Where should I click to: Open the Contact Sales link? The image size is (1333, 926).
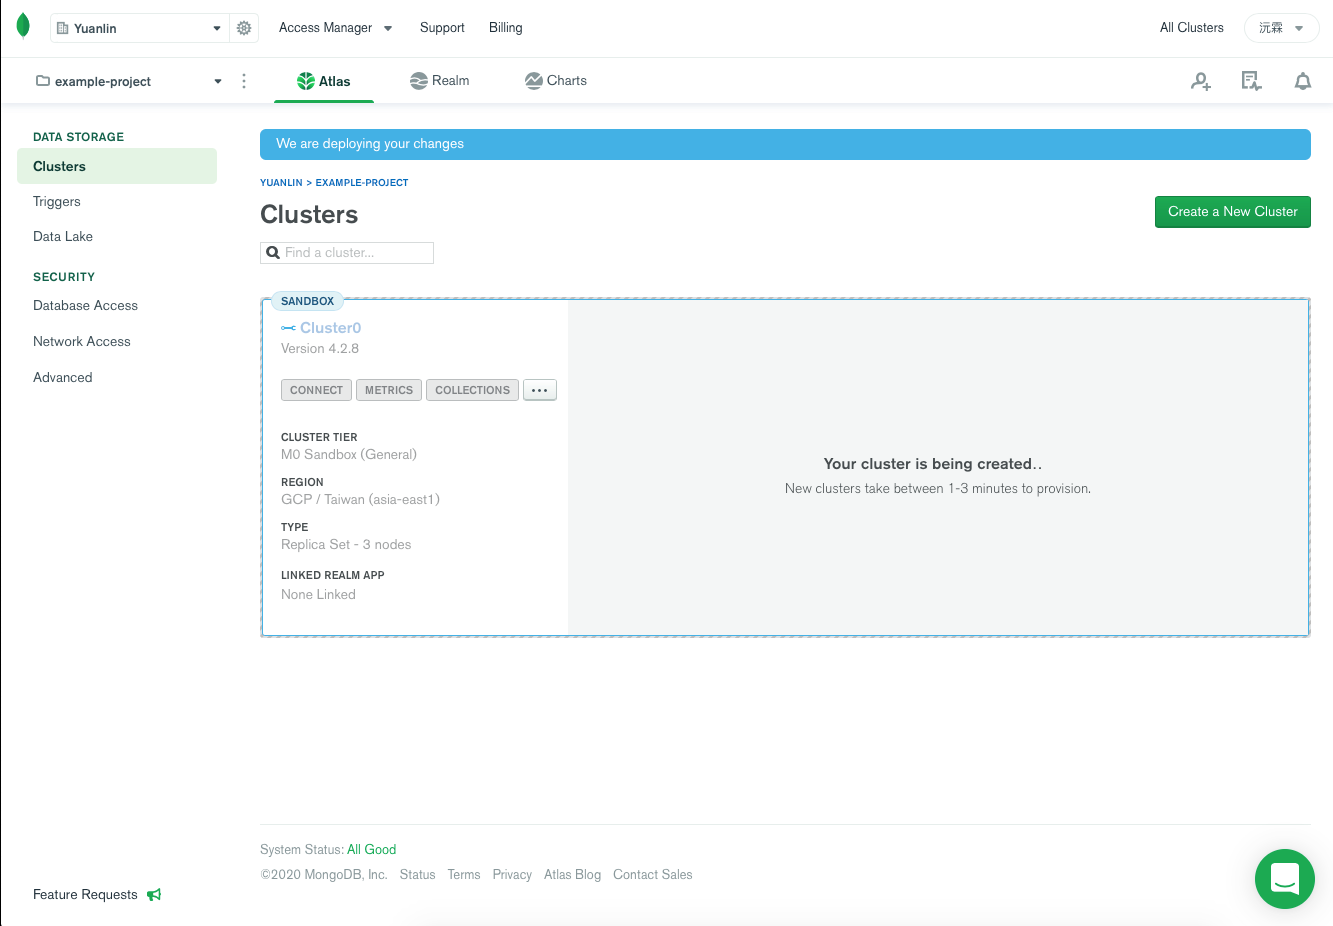click(x=652, y=875)
